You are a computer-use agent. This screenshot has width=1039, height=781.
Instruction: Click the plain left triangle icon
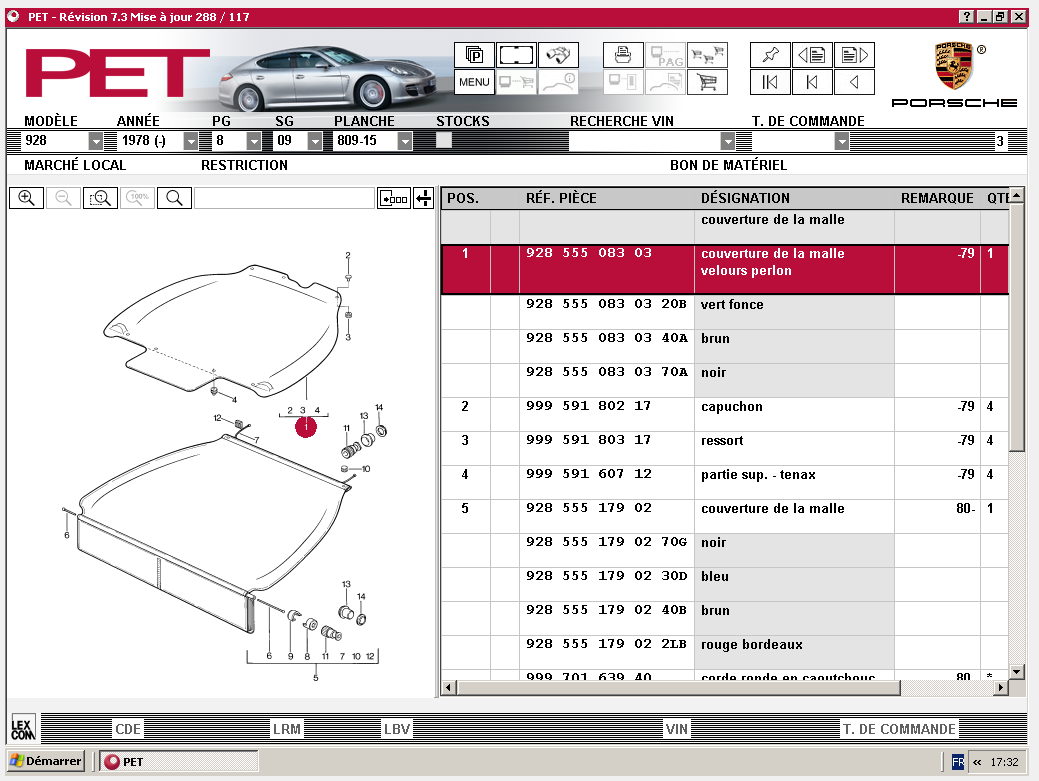(854, 82)
